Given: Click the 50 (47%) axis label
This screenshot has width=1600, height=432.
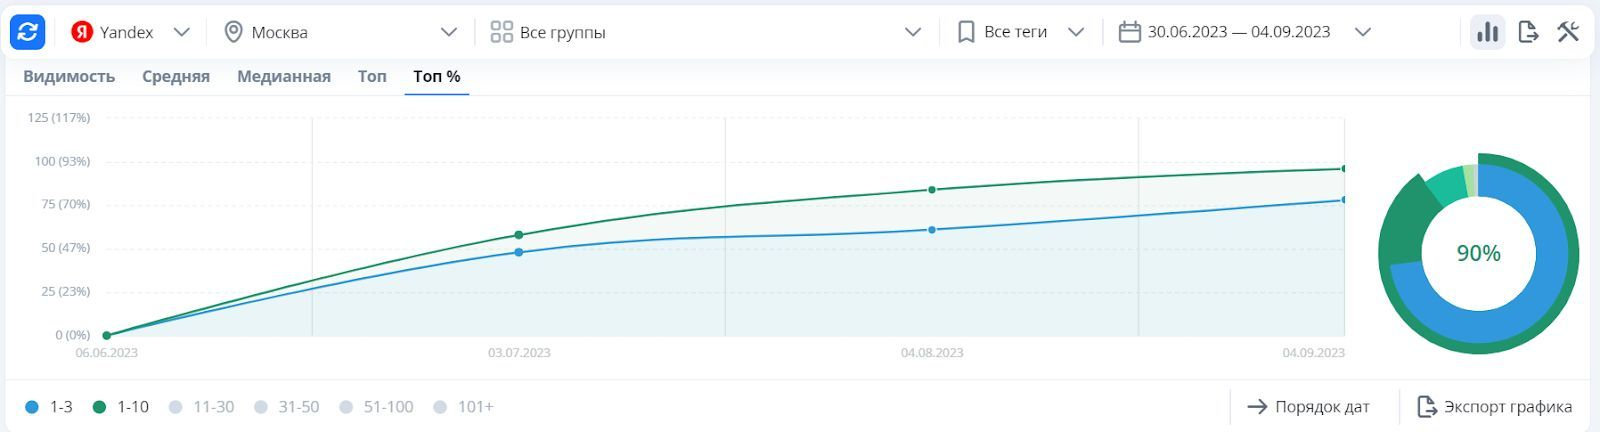Looking at the screenshot, I should coord(65,248).
